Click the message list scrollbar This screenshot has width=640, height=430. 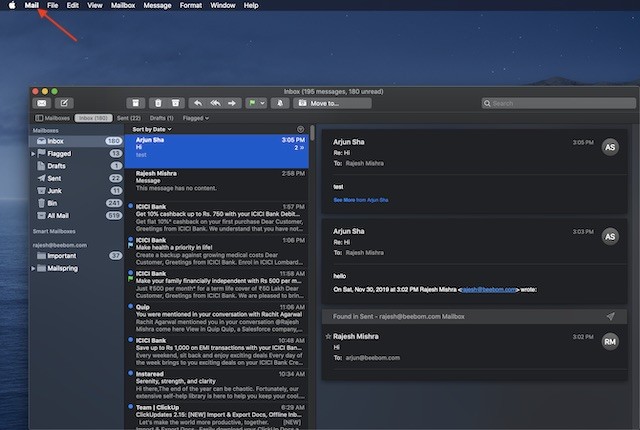(312, 133)
